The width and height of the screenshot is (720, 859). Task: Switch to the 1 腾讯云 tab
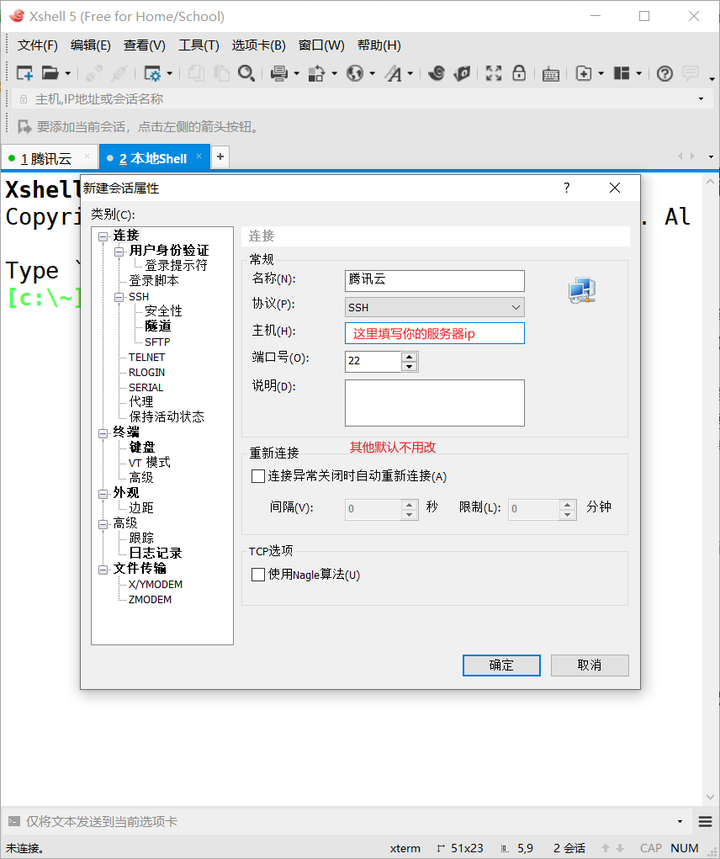(49, 159)
